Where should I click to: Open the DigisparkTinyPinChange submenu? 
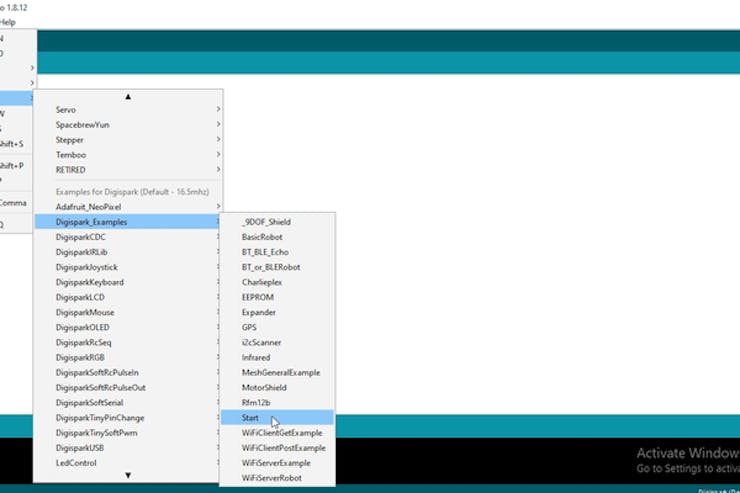point(128,418)
